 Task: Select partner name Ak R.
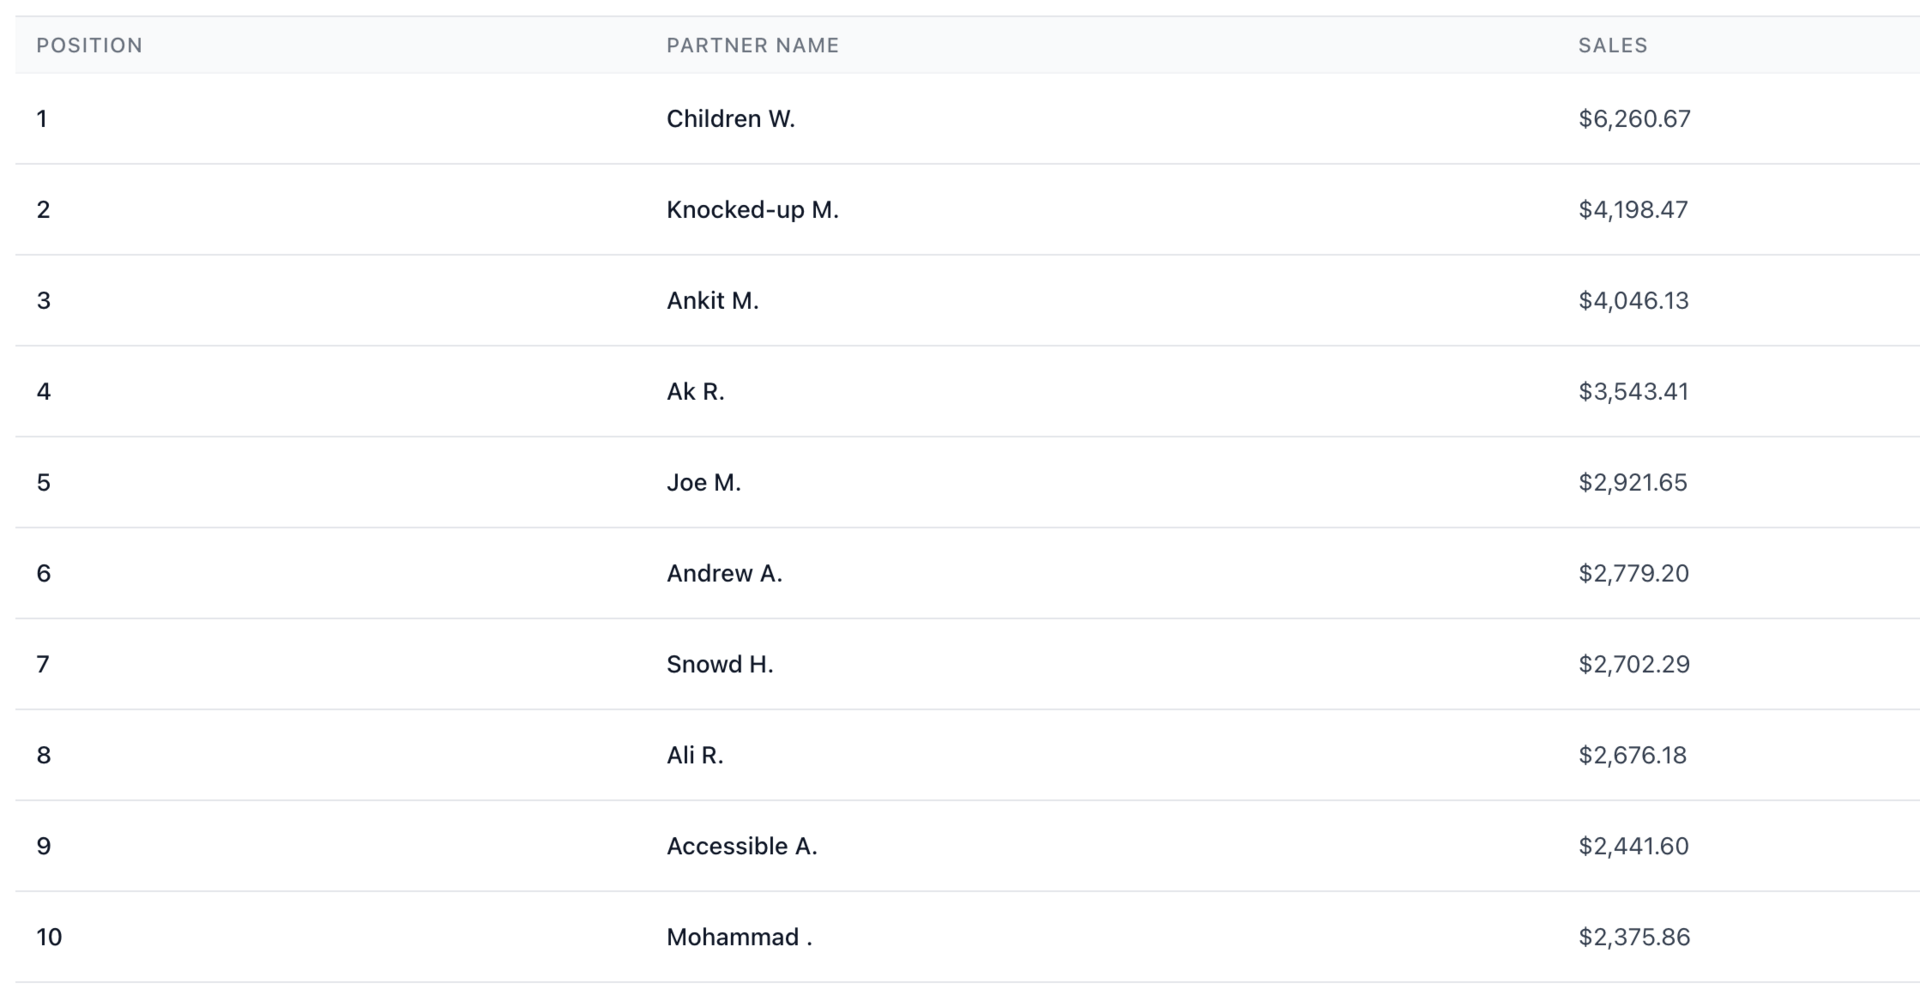pos(695,392)
